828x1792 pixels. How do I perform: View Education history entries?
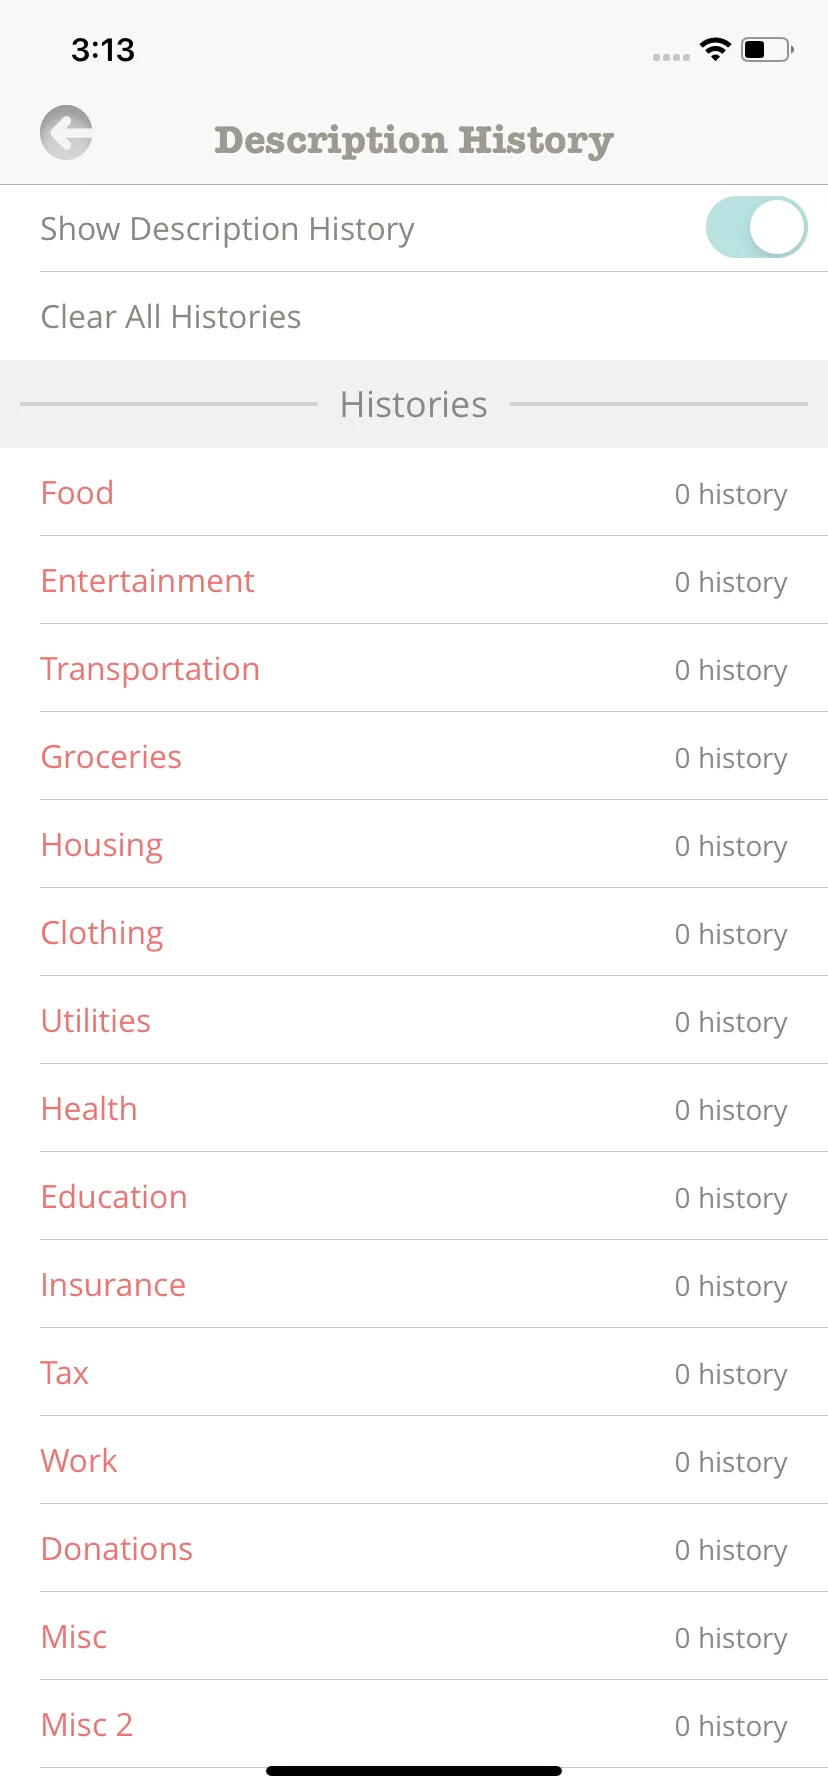(x=414, y=1196)
